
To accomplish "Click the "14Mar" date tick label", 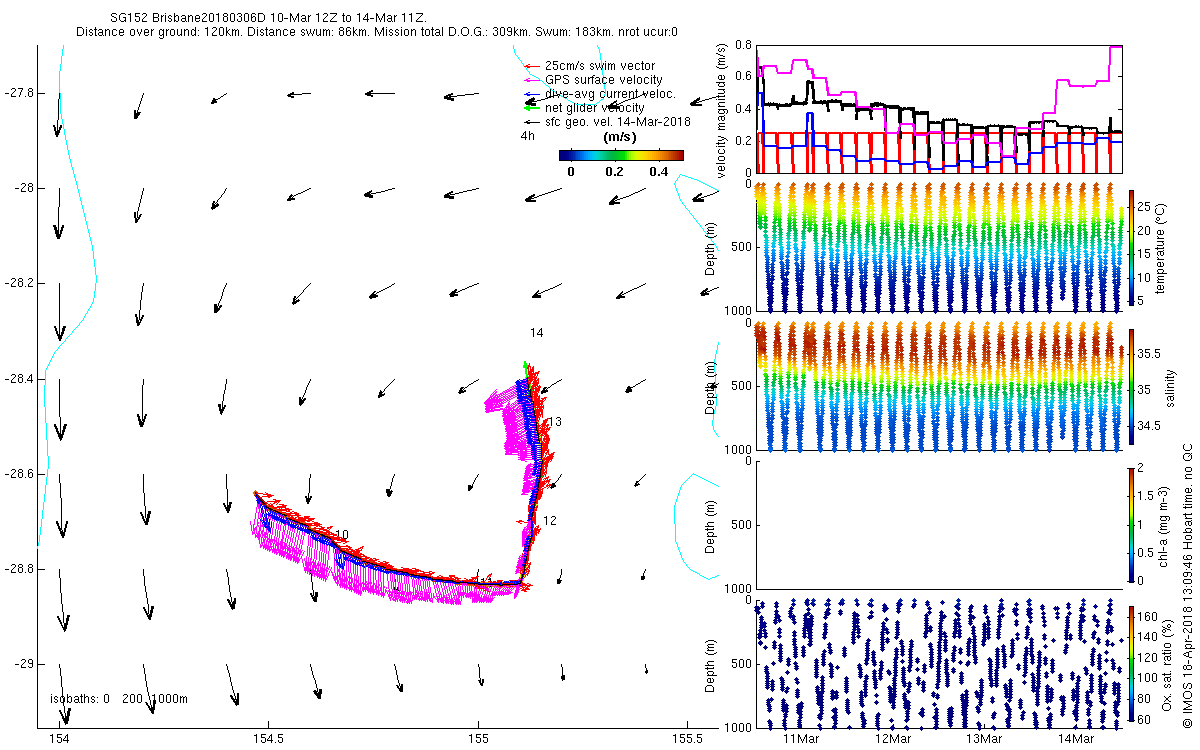I will 1077,739.
